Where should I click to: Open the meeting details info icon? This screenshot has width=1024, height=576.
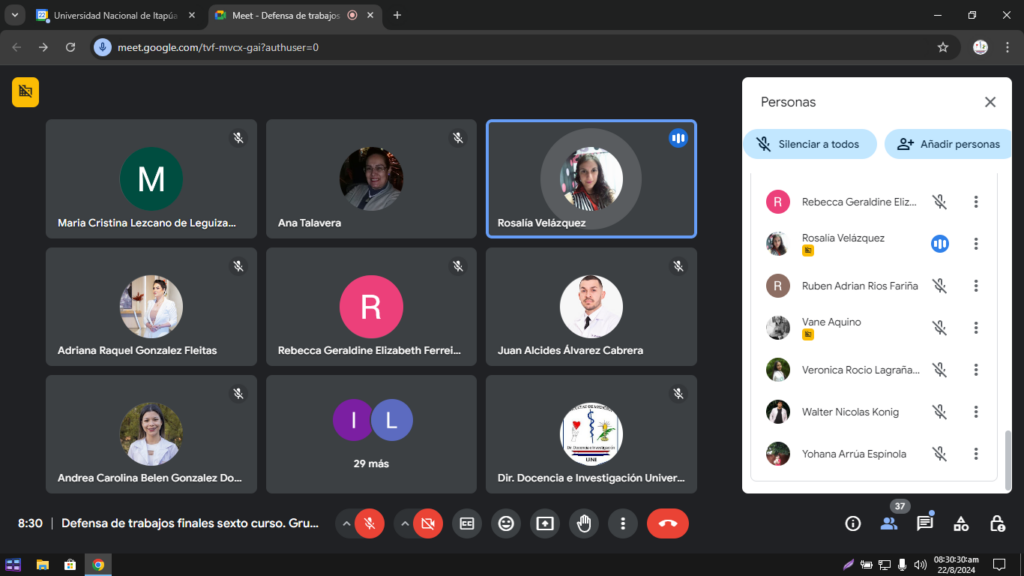[x=853, y=523]
